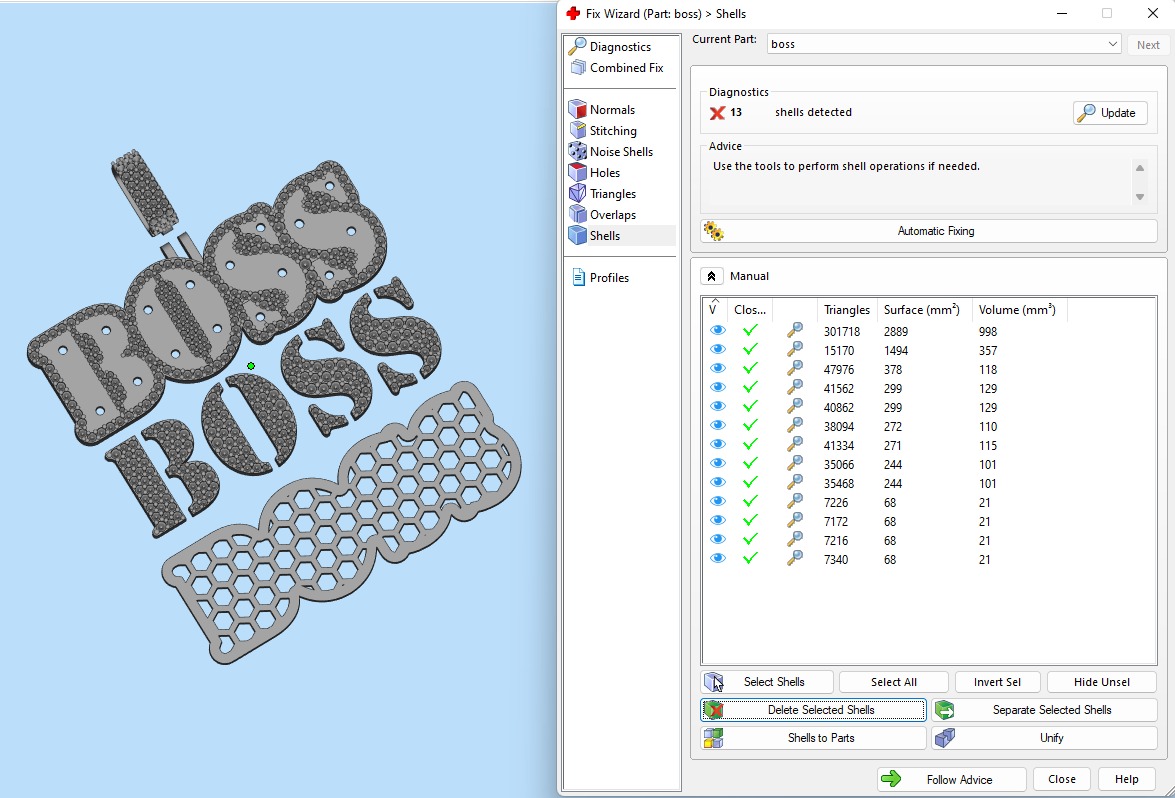
Task: Click Shells to Parts button
Action: pos(813,738)
